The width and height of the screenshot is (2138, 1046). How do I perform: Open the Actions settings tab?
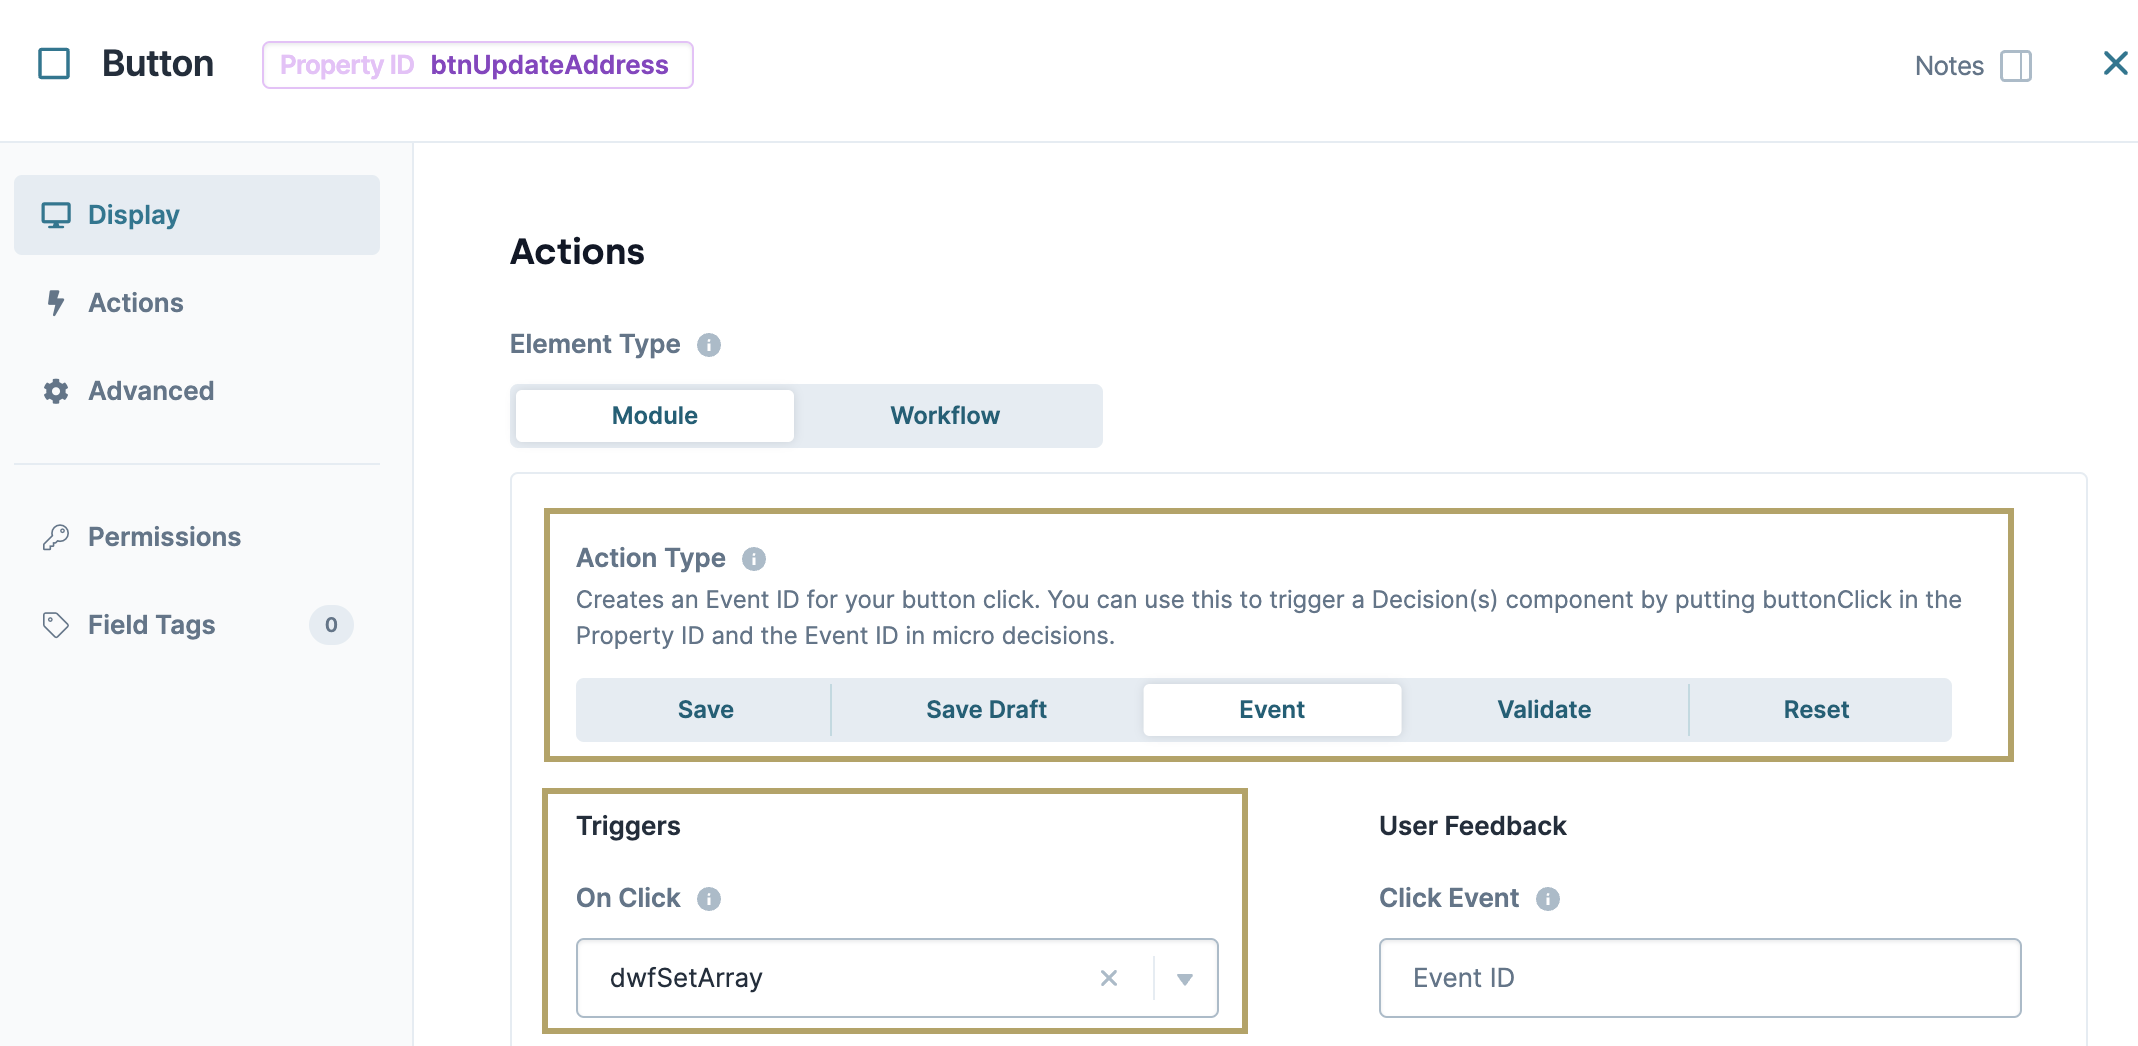pyautogui.click(x=197, y=303)
